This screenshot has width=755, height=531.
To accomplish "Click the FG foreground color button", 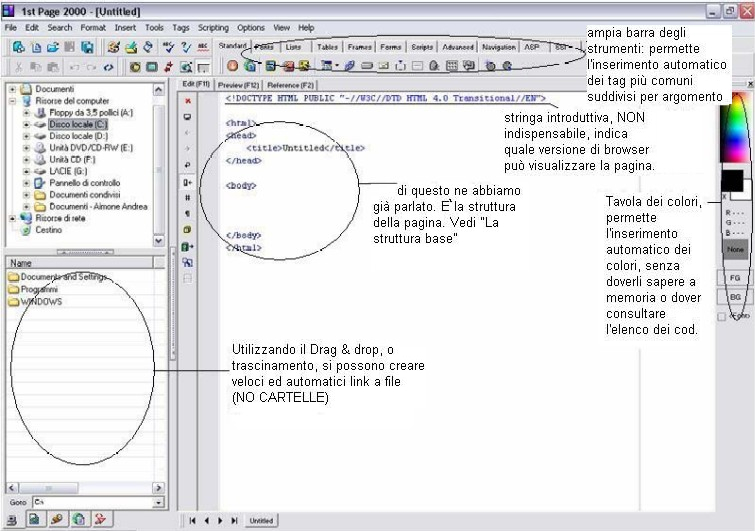I will [x=735, y=278].
